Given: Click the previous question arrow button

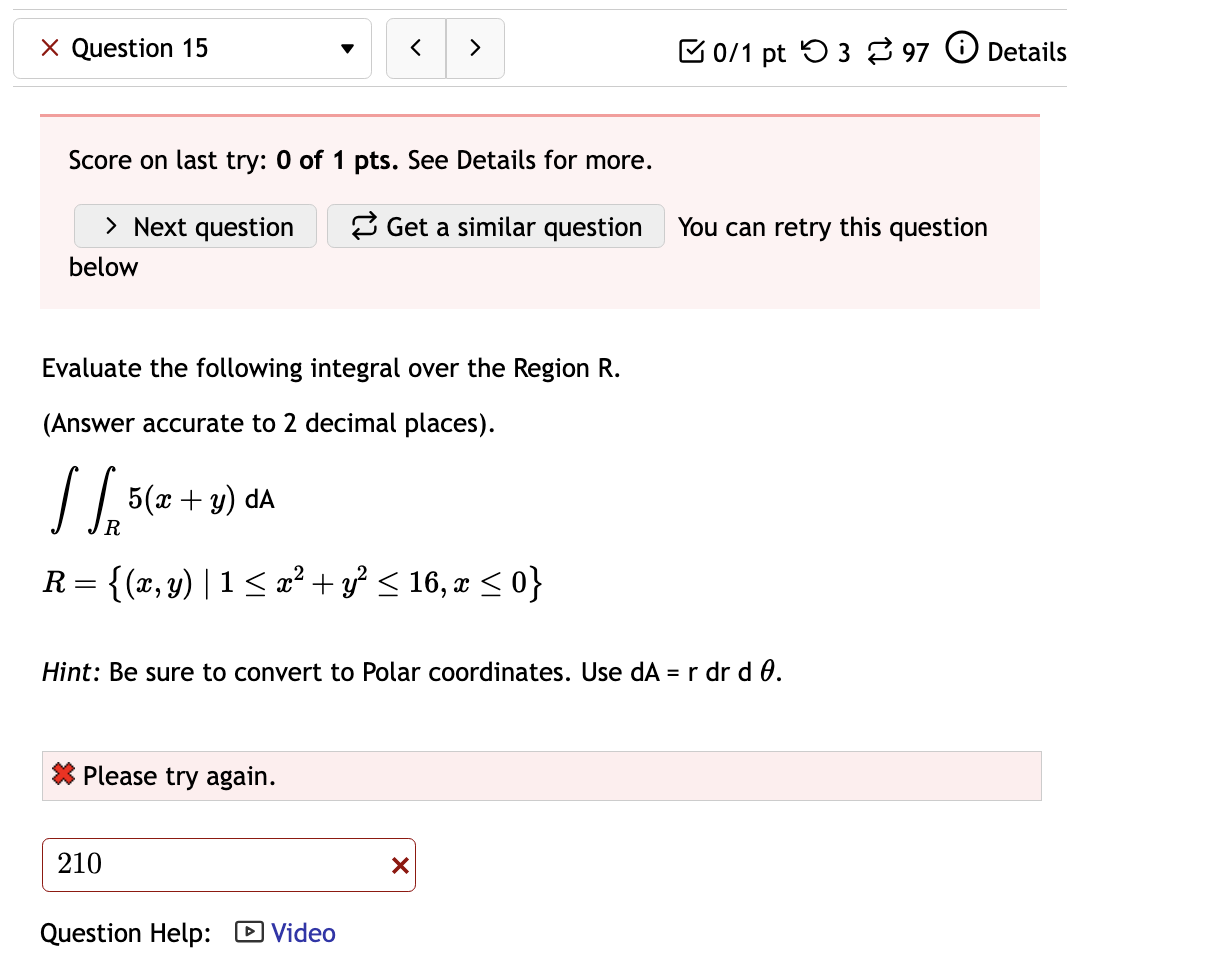Looking at the screenshot, I should 416,47.
